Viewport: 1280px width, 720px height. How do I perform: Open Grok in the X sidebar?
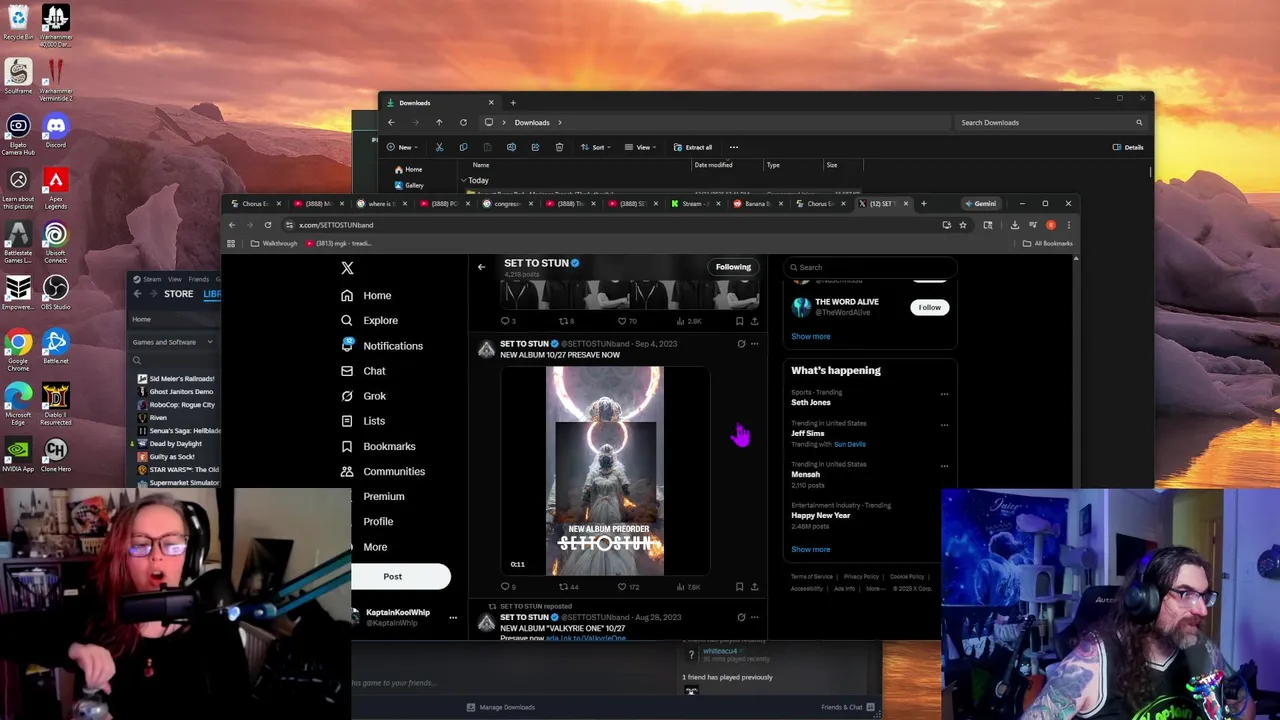(363, 396)
